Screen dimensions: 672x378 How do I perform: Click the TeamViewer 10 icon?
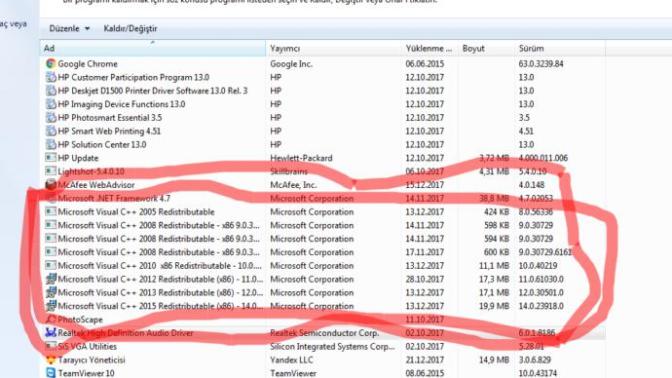click(51, 373)
